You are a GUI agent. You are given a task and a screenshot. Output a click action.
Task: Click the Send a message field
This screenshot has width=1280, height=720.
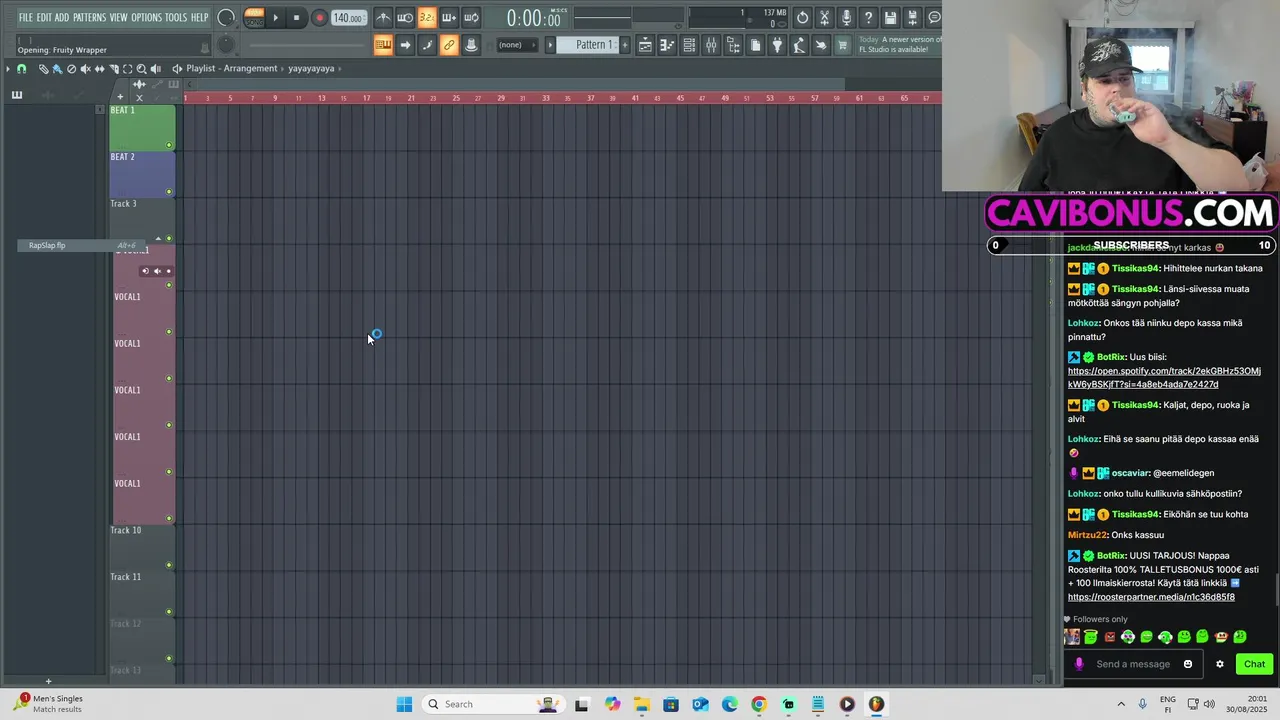pos(1133,664)
